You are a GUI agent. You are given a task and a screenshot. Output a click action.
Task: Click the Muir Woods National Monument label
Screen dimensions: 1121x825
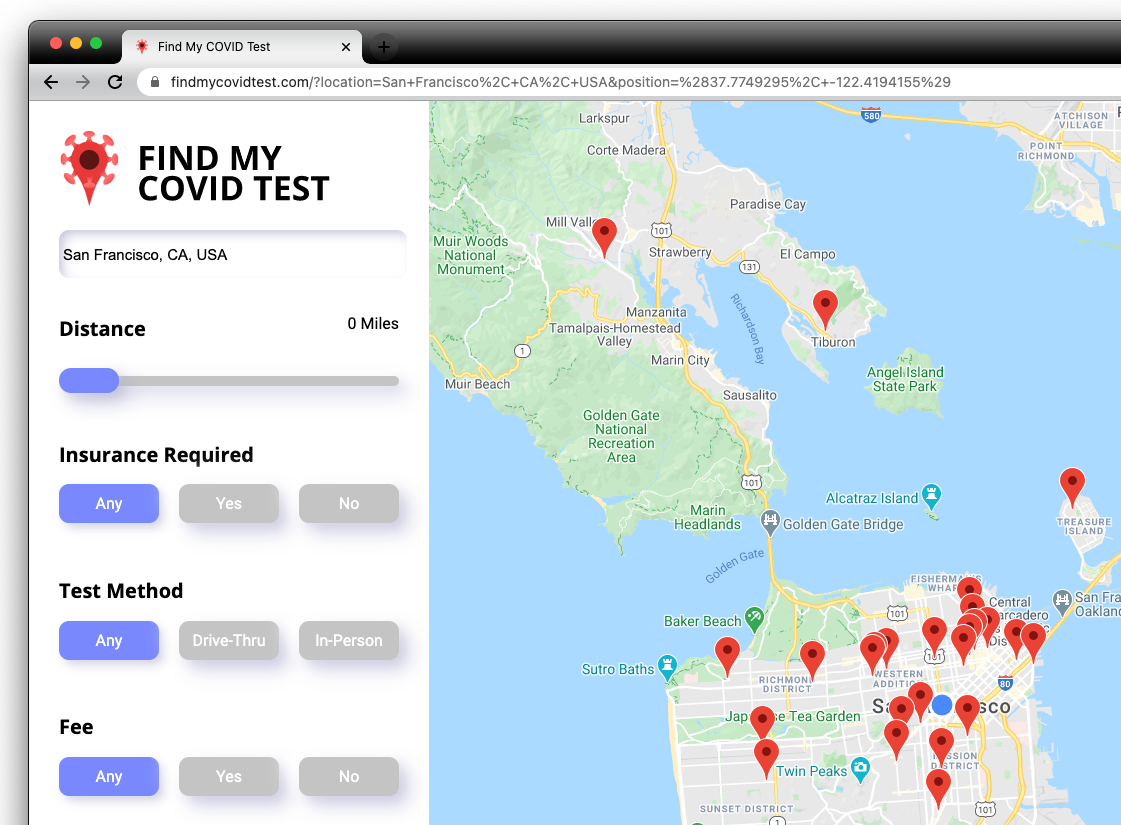coord(470,255)
